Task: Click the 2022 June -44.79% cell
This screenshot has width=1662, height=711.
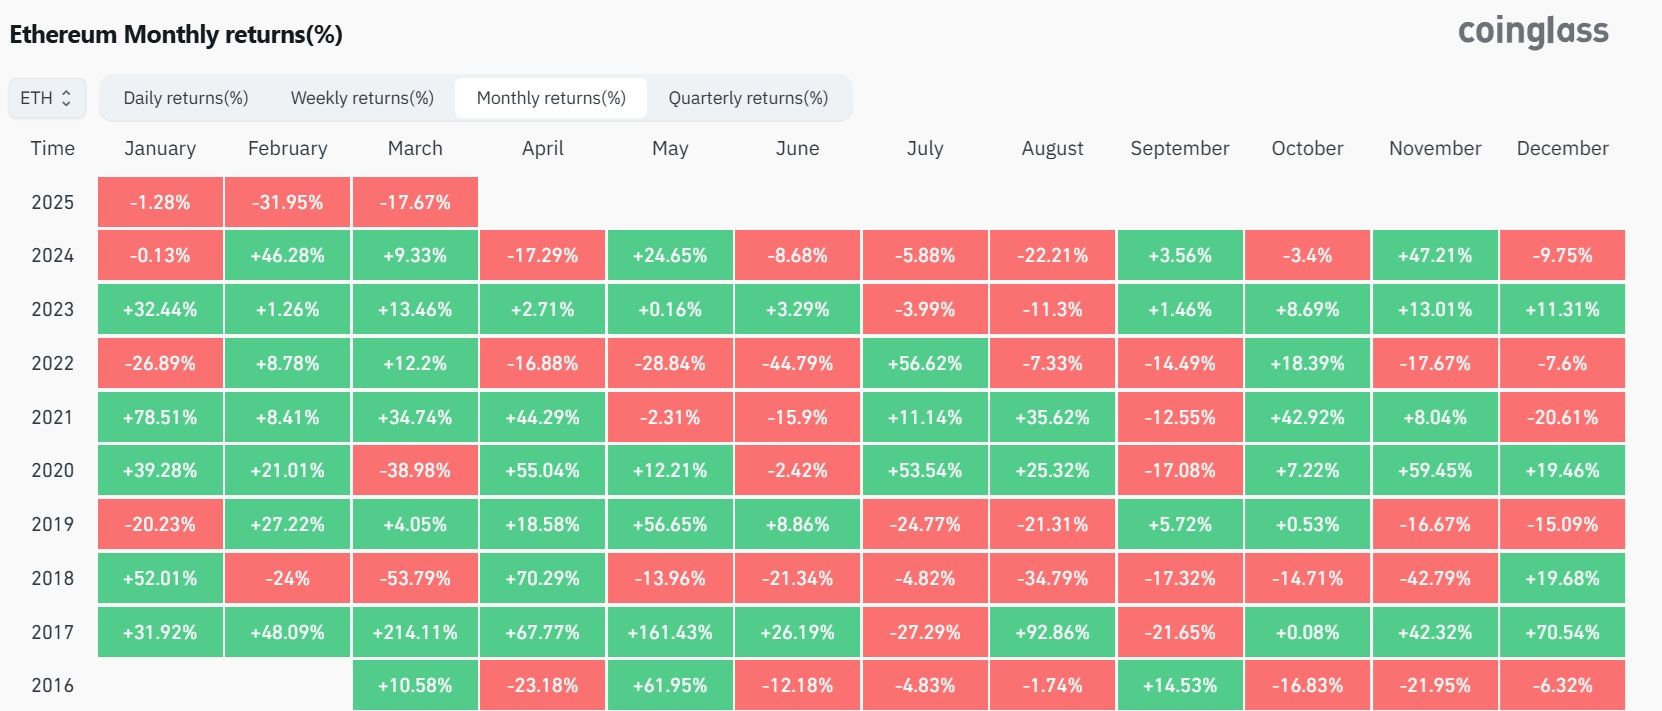Action: click(x=798, y=363)
